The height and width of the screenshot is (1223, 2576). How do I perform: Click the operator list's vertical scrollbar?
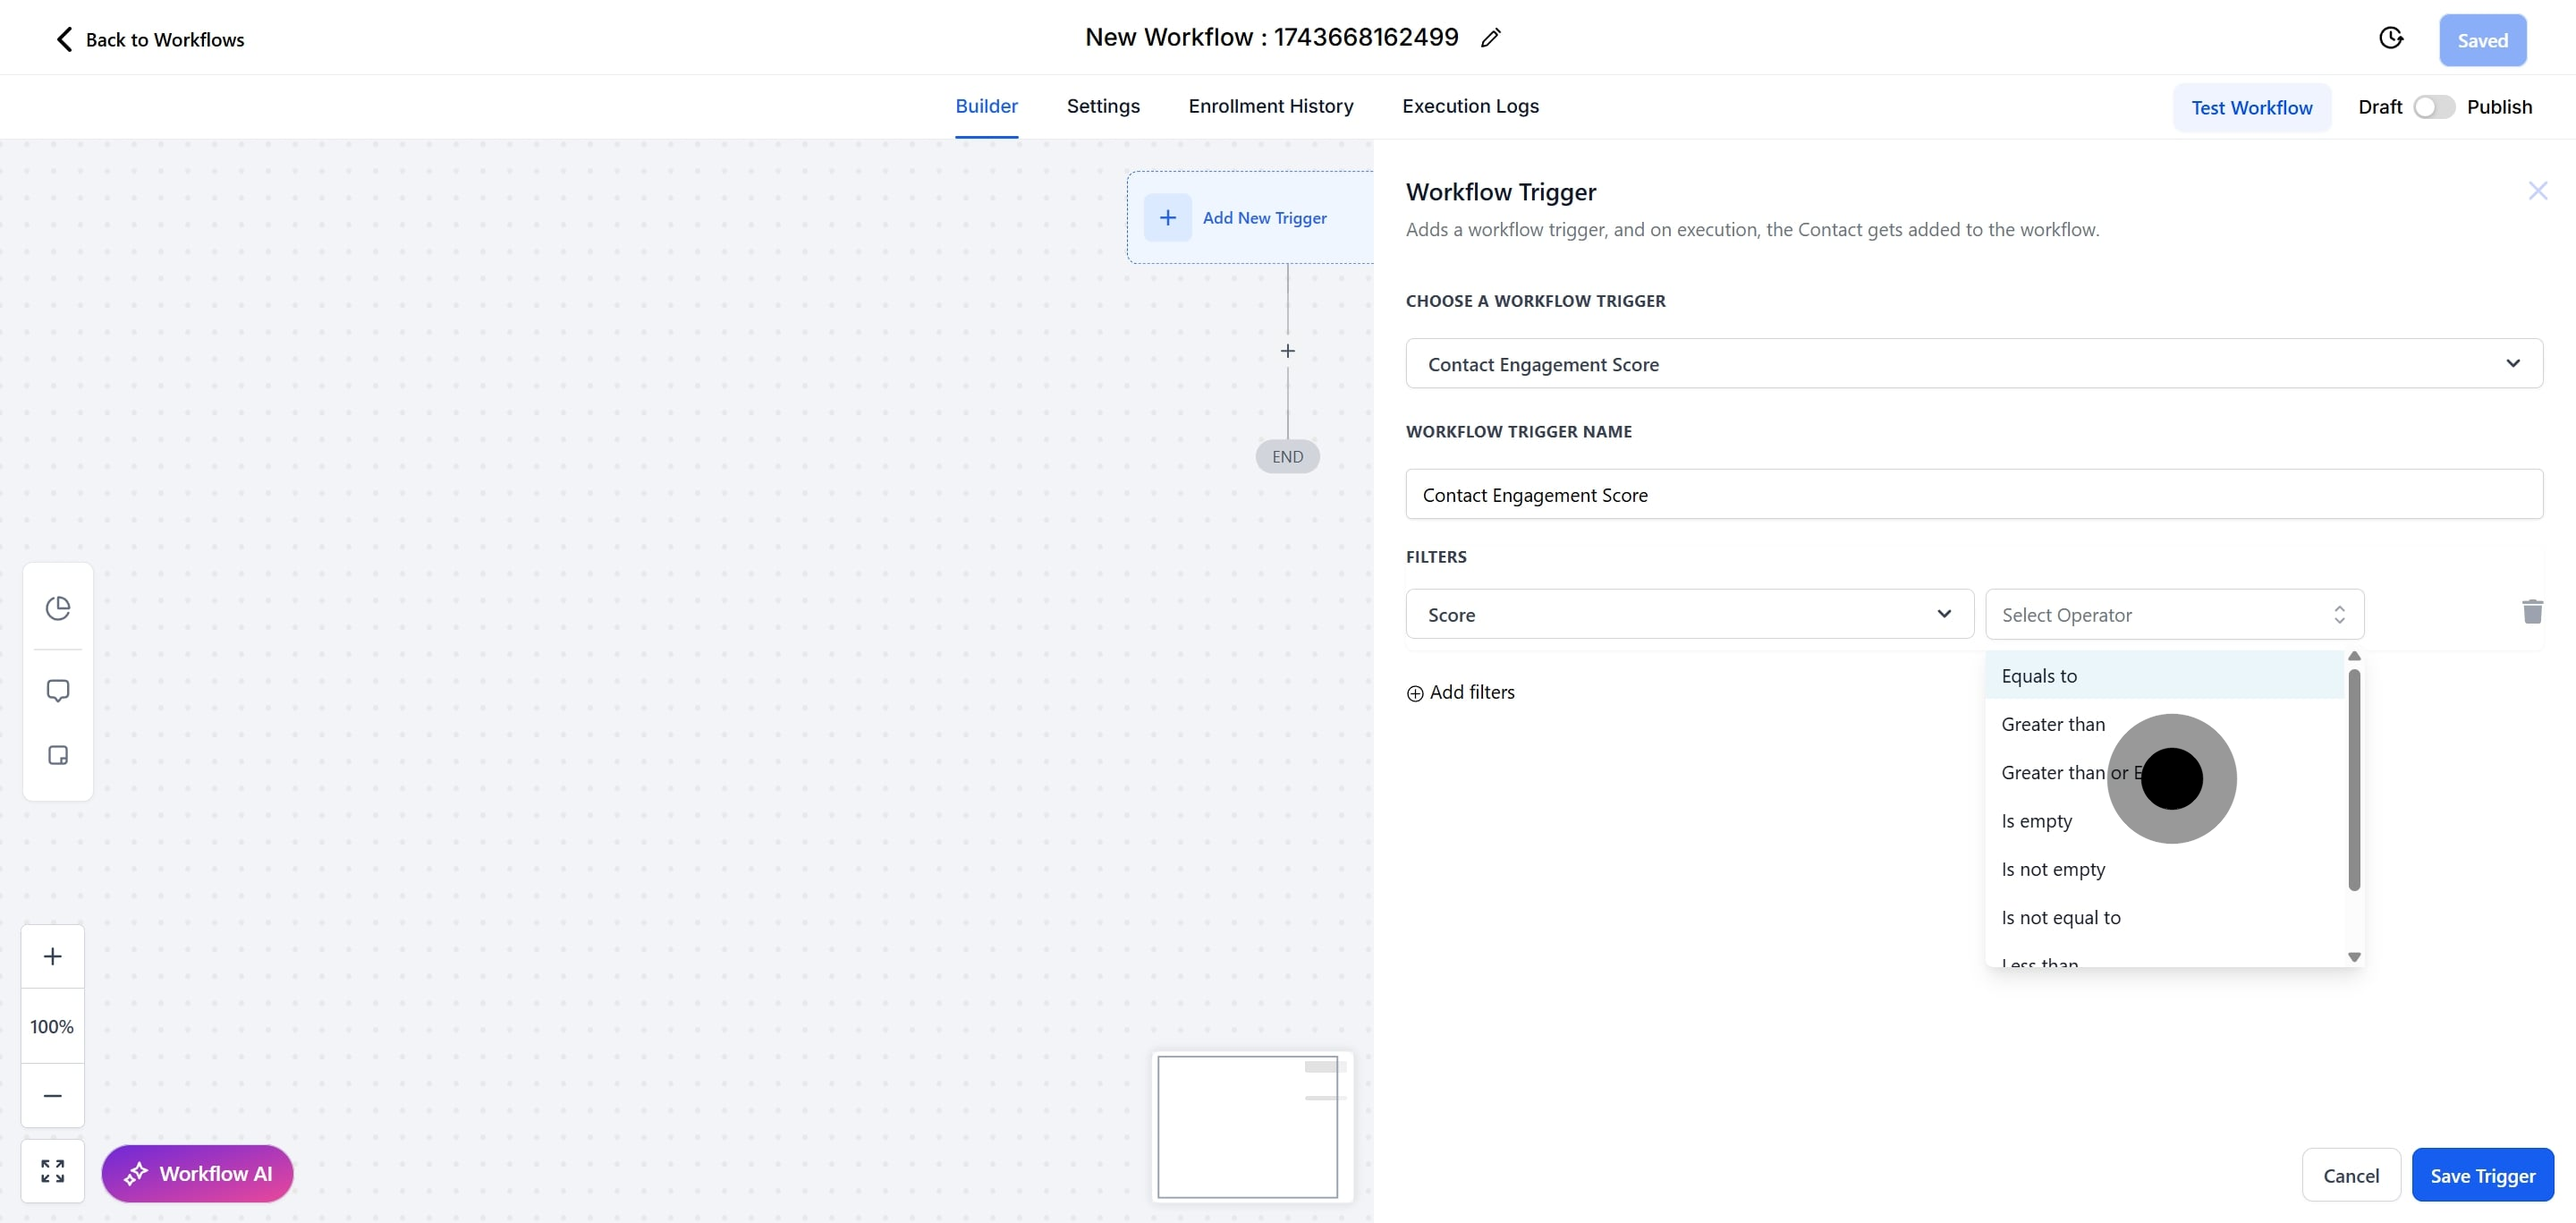coord(2354,780)
